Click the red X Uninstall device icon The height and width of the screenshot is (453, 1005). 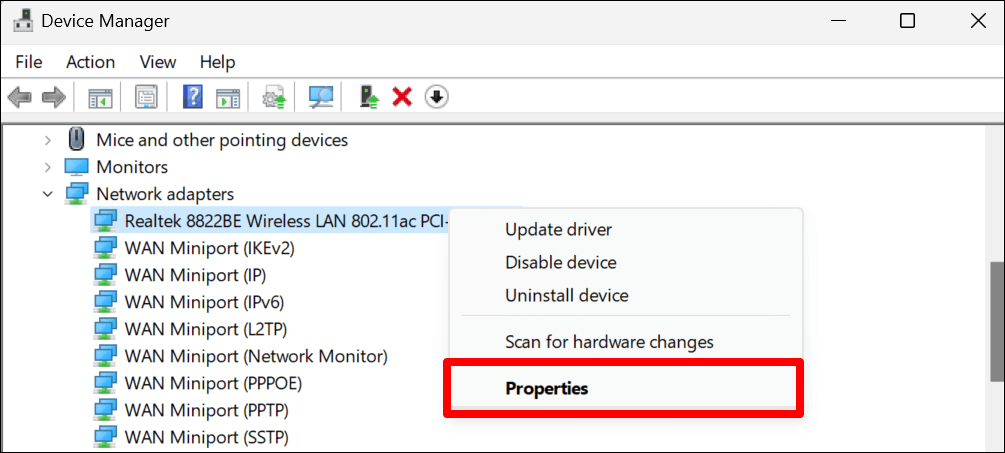[402, 97]
